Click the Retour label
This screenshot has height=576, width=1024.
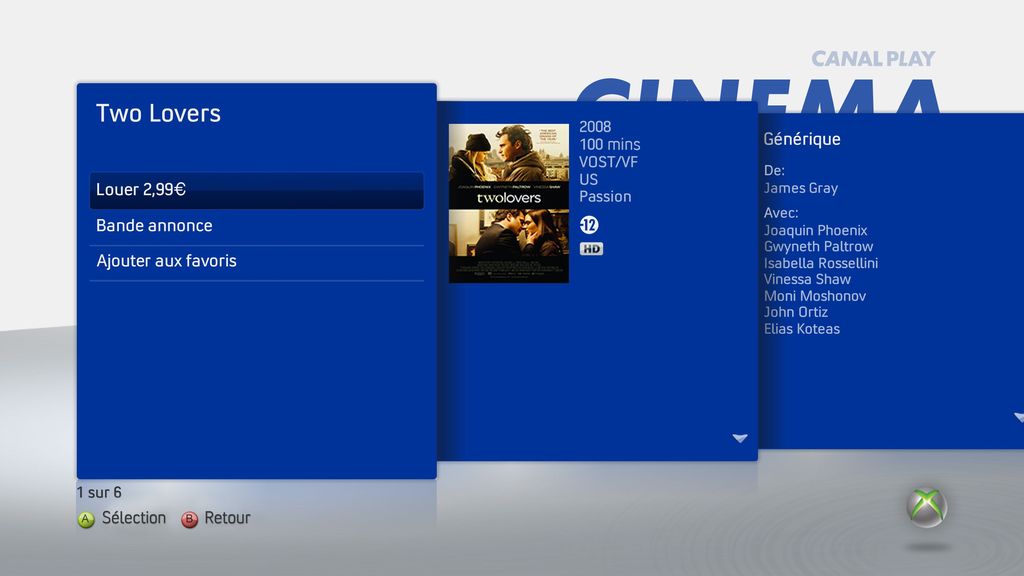coord(227,518)
